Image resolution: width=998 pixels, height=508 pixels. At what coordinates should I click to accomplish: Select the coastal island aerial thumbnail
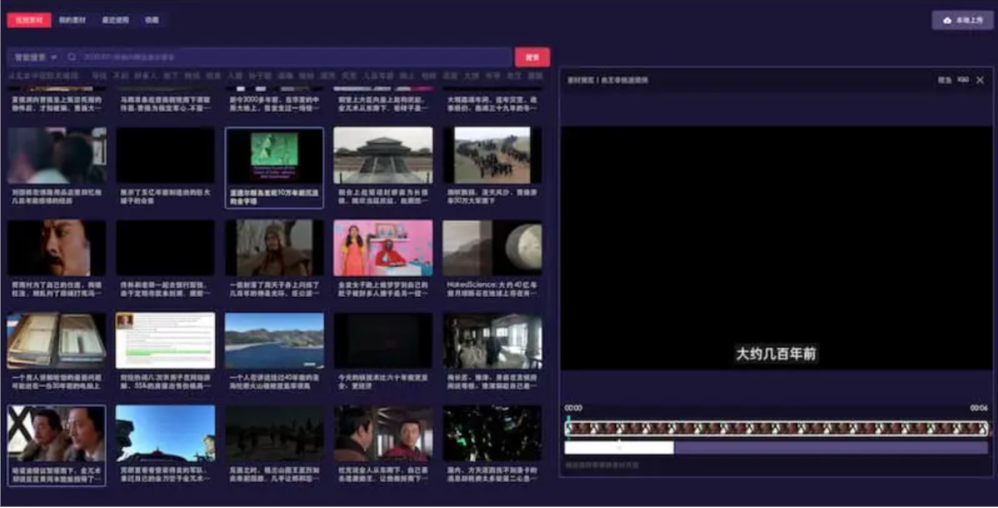(274, 341)
